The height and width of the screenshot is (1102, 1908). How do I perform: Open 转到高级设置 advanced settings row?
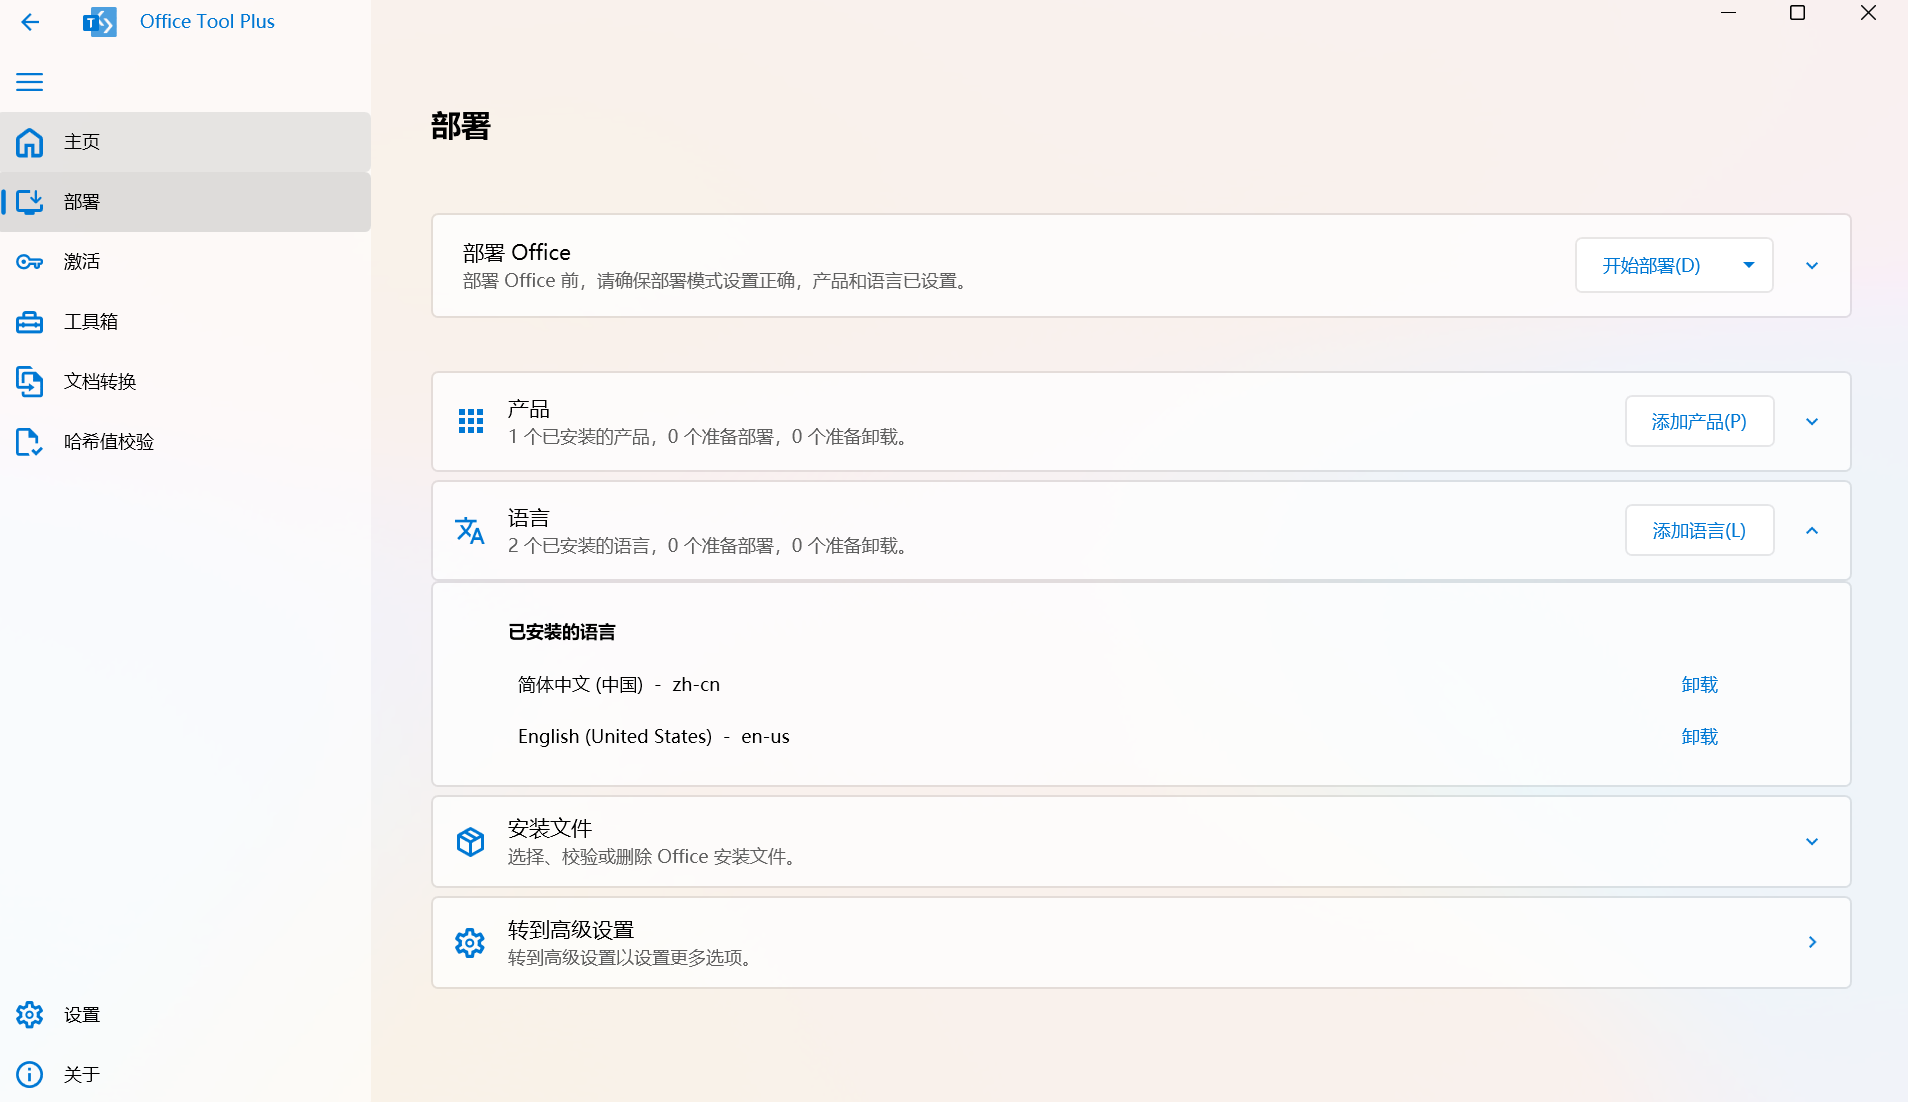point(1140,941)
